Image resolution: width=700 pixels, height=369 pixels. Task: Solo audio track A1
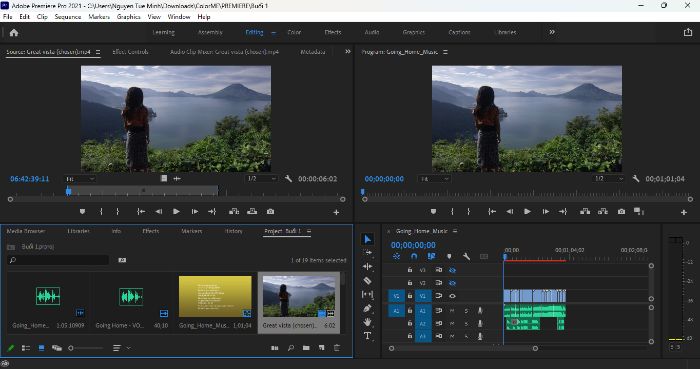click(x=467, y=311)
